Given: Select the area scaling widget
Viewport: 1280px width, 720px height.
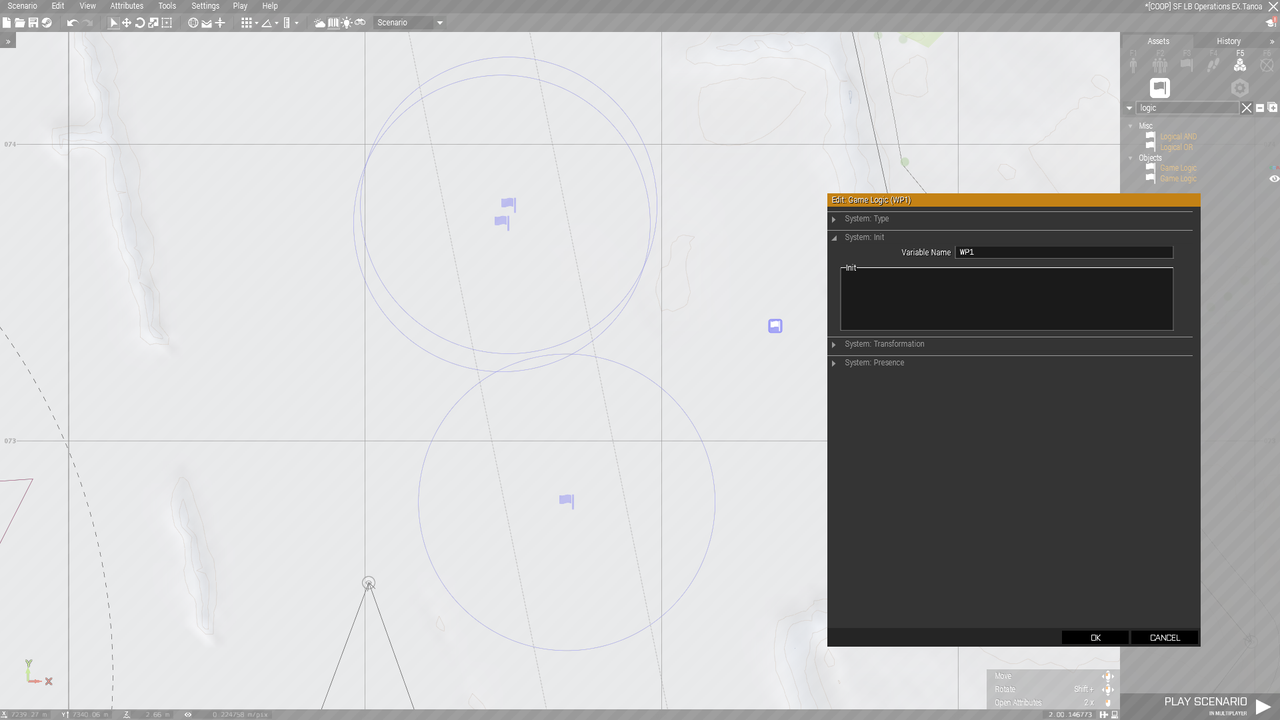Looking at the screenshot, I should pyautogui.click(x=166, y=23).
